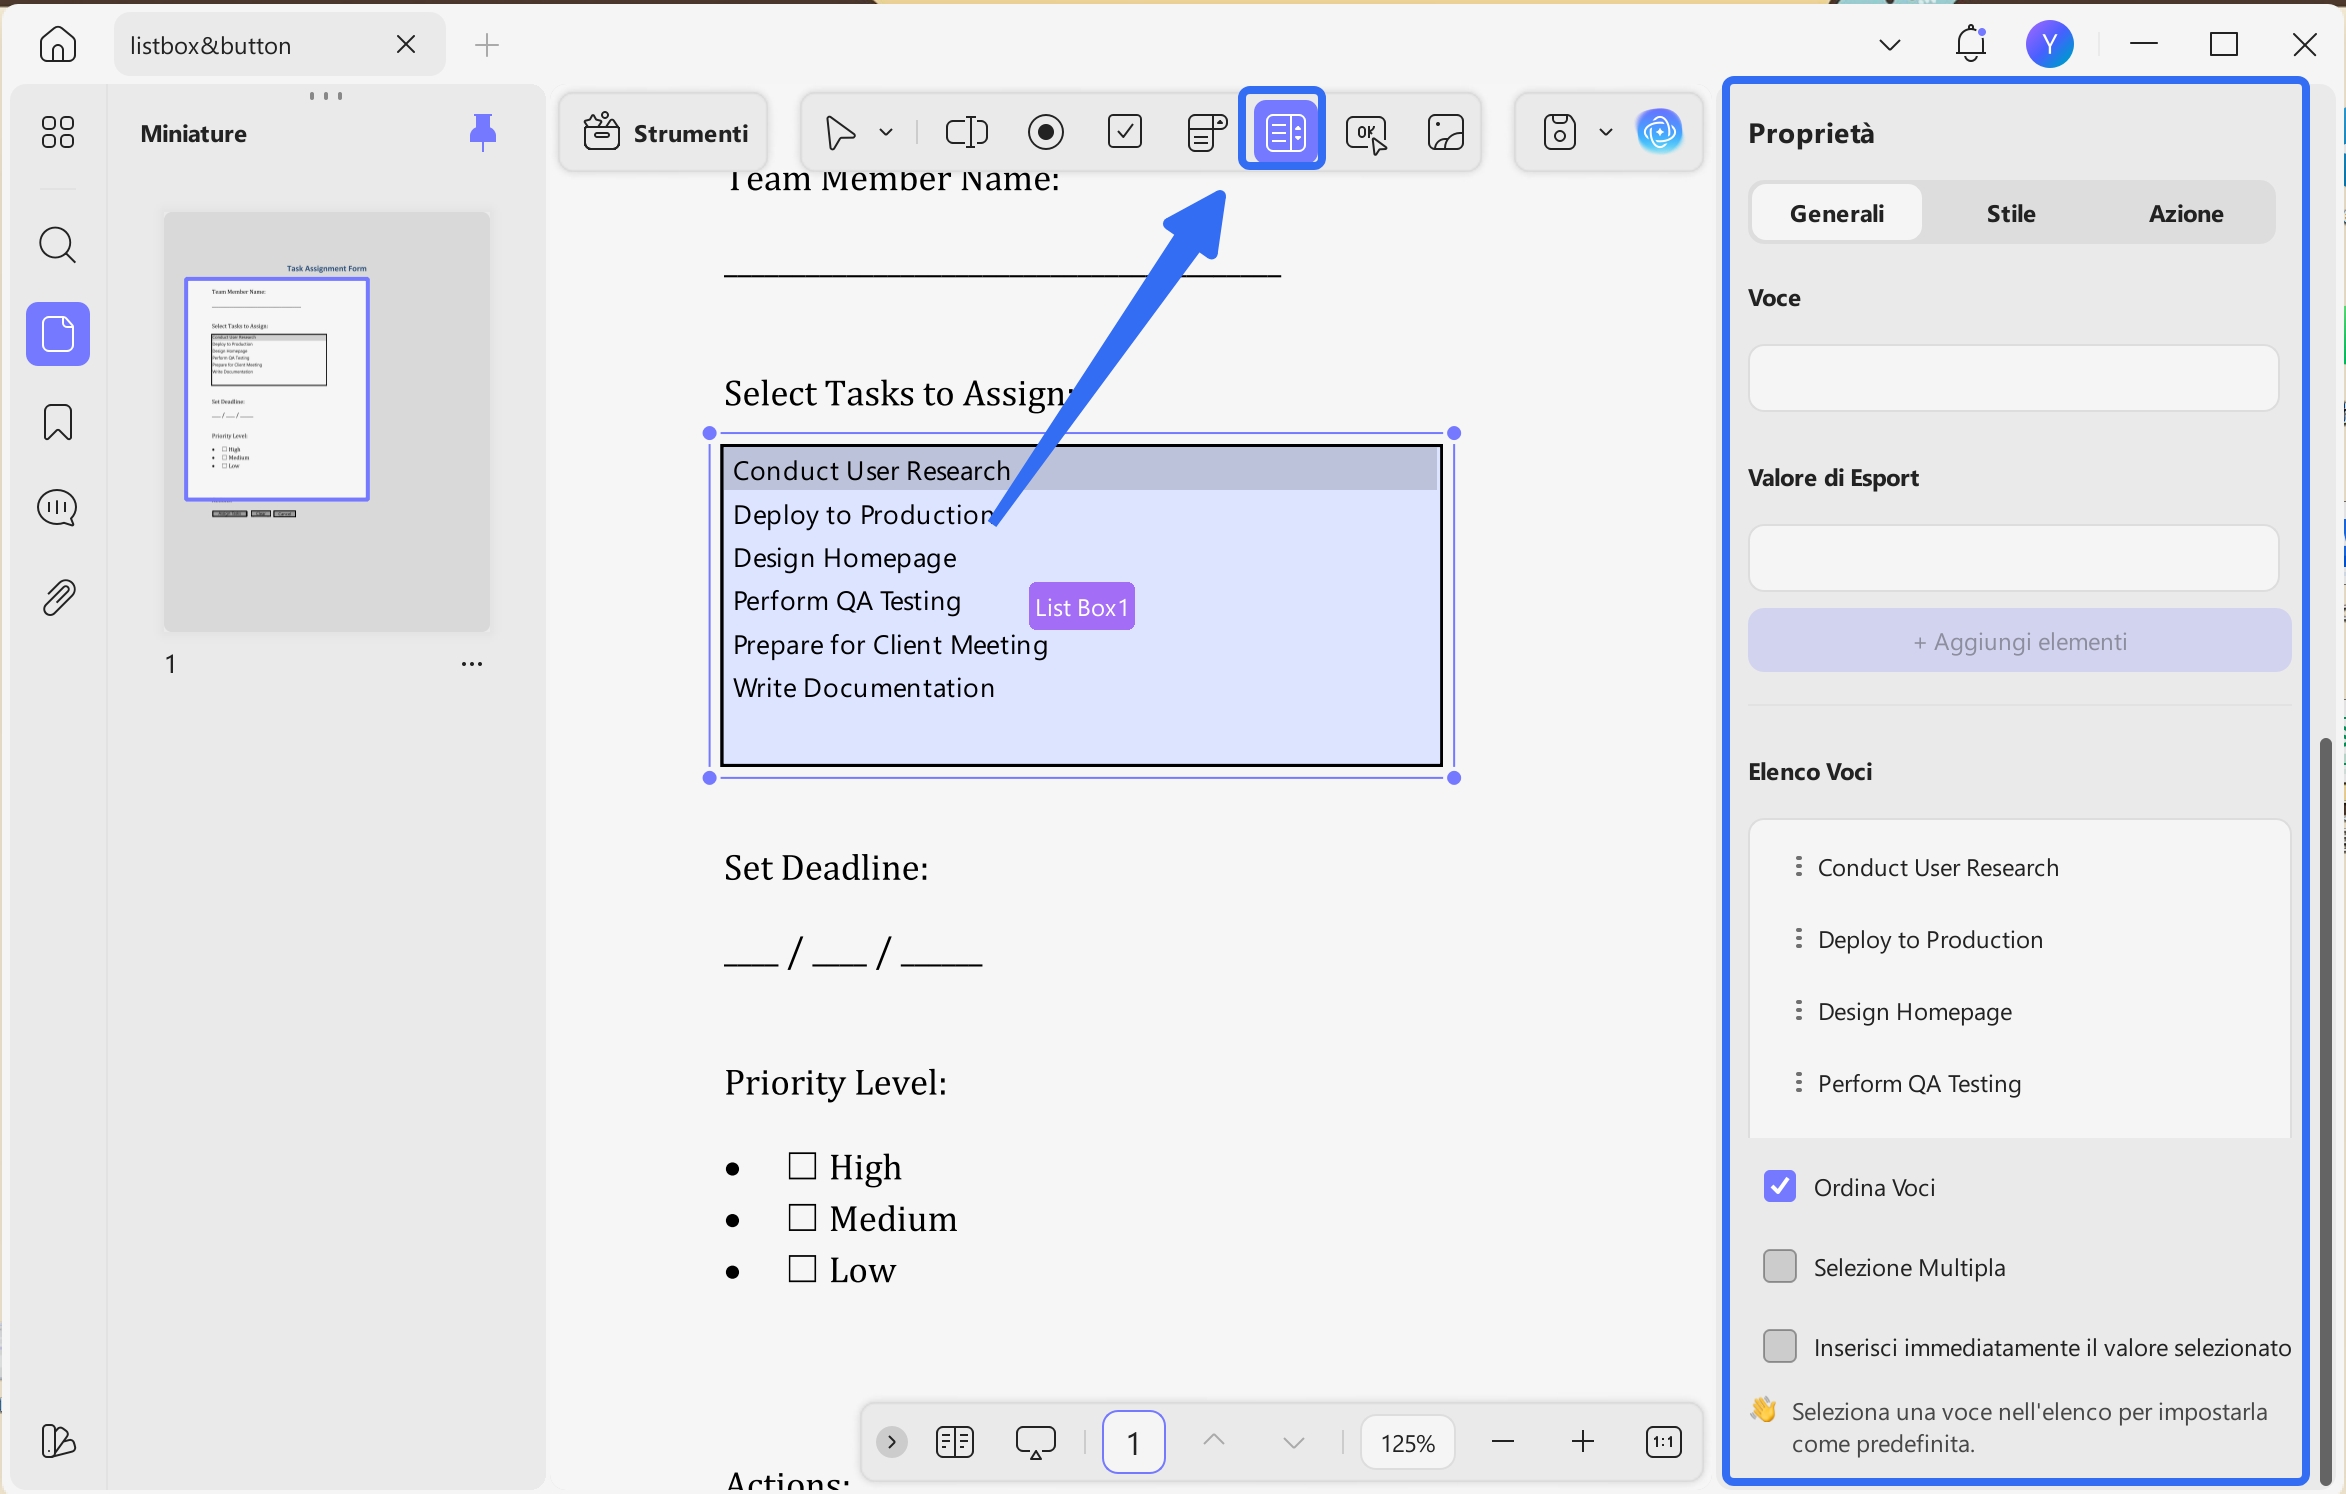
Task: Click the Proprietà panel scrollbar
Action: (x=2325, y=1110)
